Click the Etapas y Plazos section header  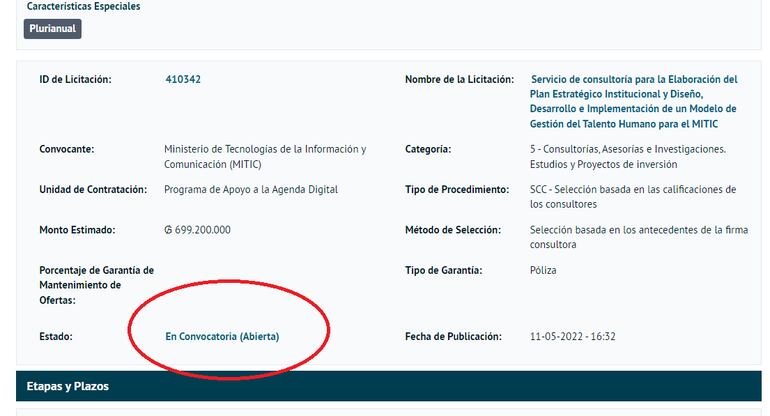68,386
